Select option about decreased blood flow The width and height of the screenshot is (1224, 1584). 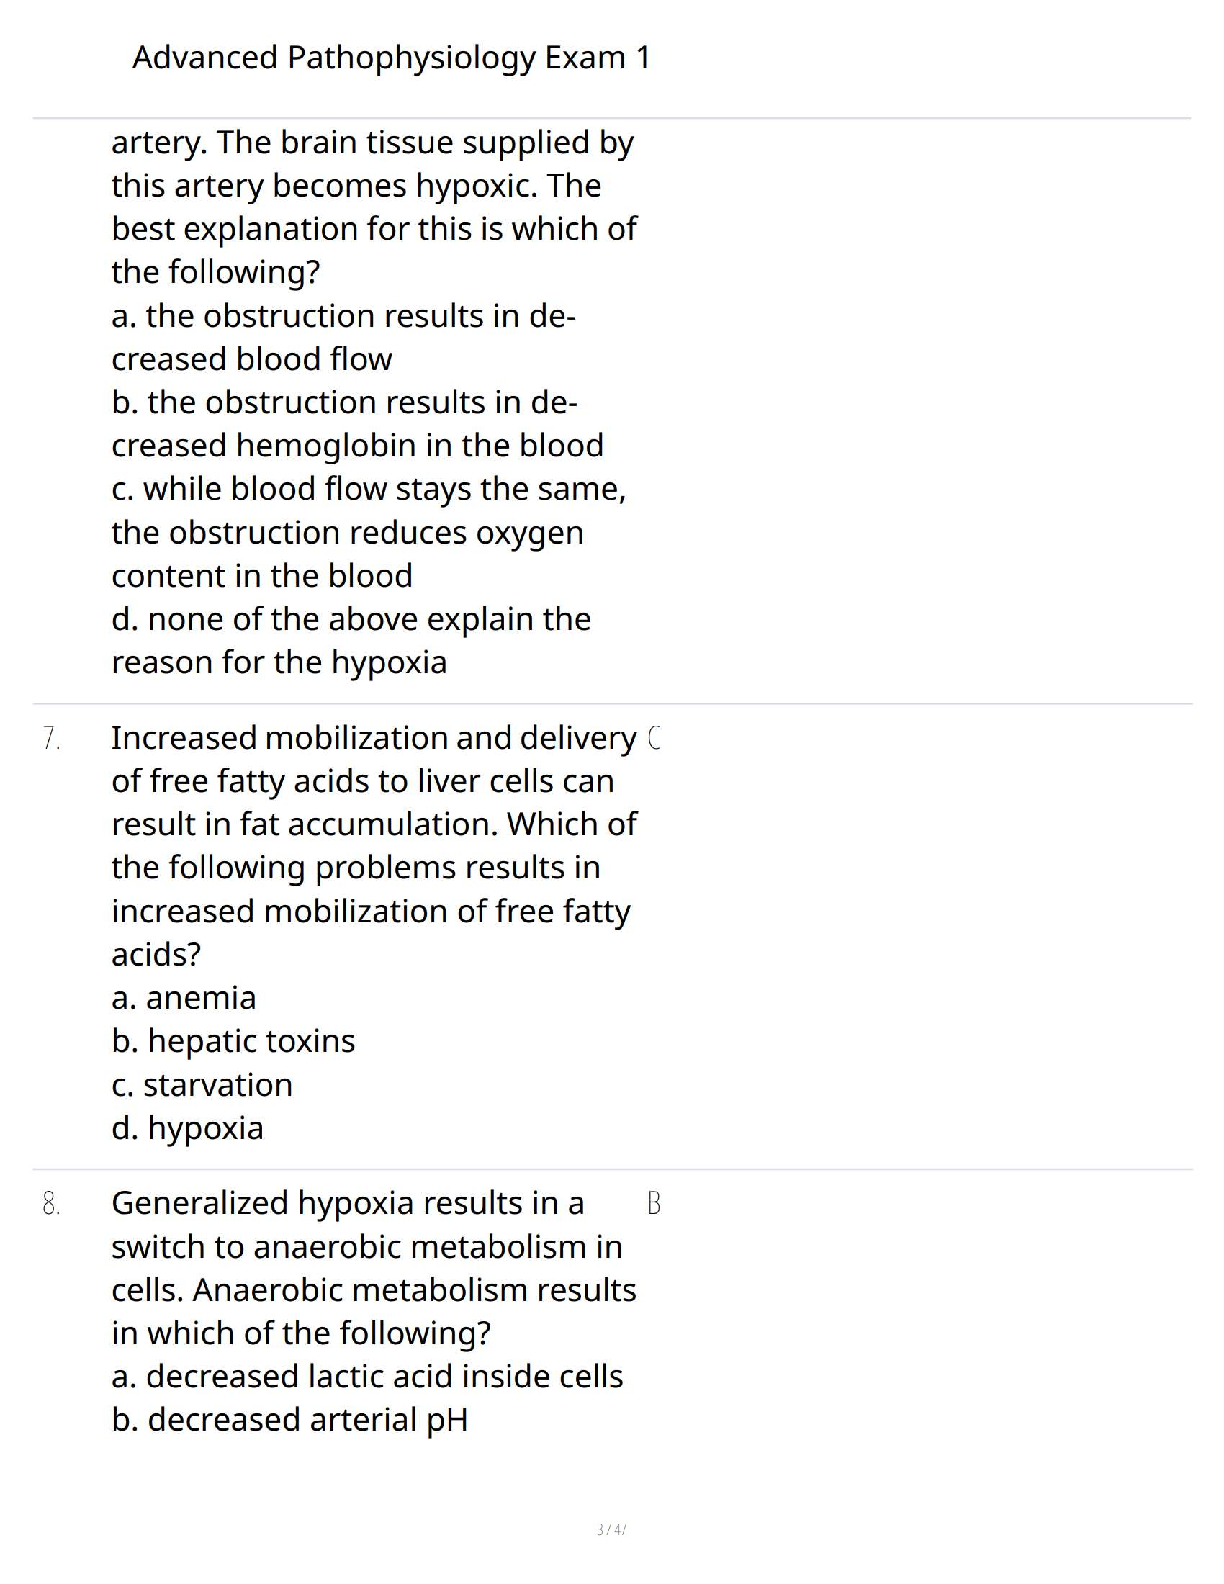click(x=343, y=337)
